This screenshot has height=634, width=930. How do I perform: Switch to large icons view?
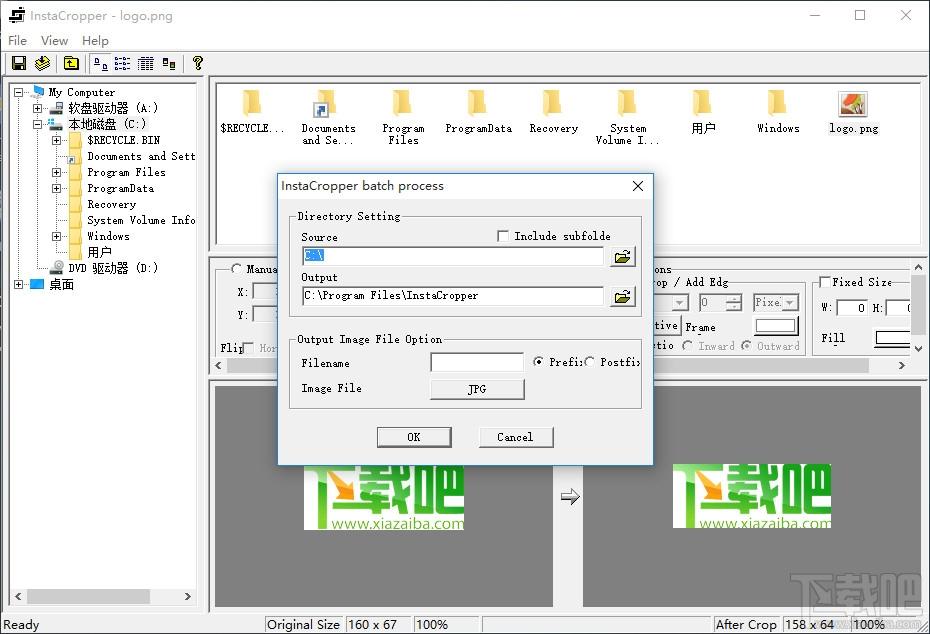101,63
